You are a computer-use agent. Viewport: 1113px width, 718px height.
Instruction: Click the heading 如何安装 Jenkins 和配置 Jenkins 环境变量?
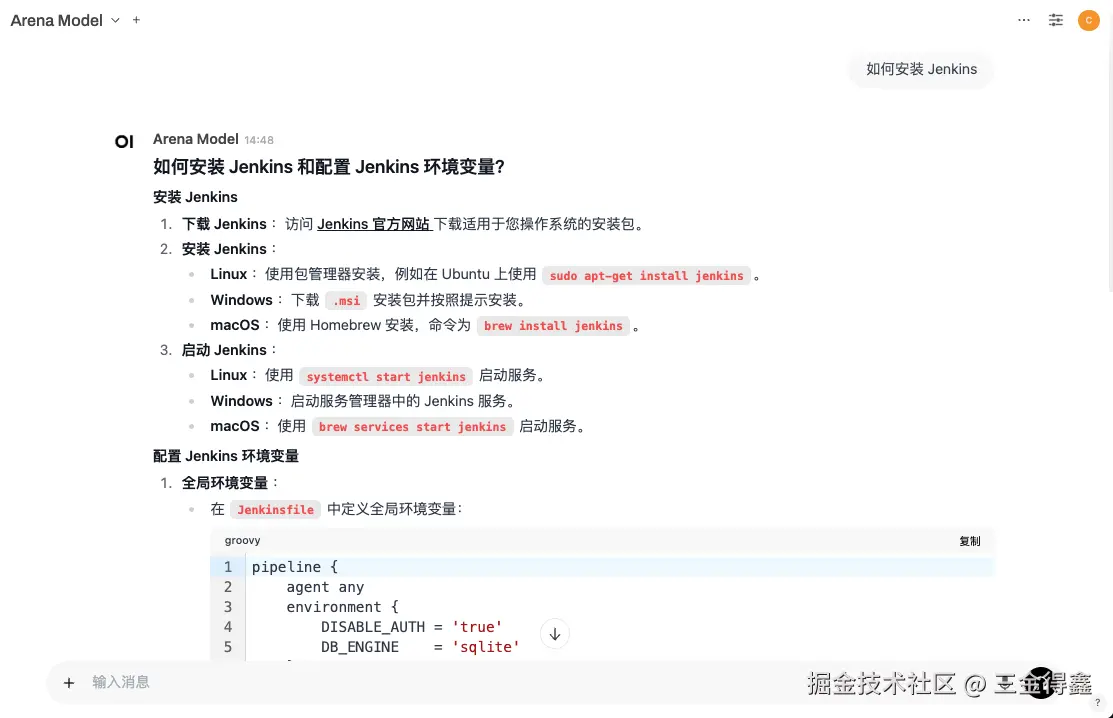(329, 167)
